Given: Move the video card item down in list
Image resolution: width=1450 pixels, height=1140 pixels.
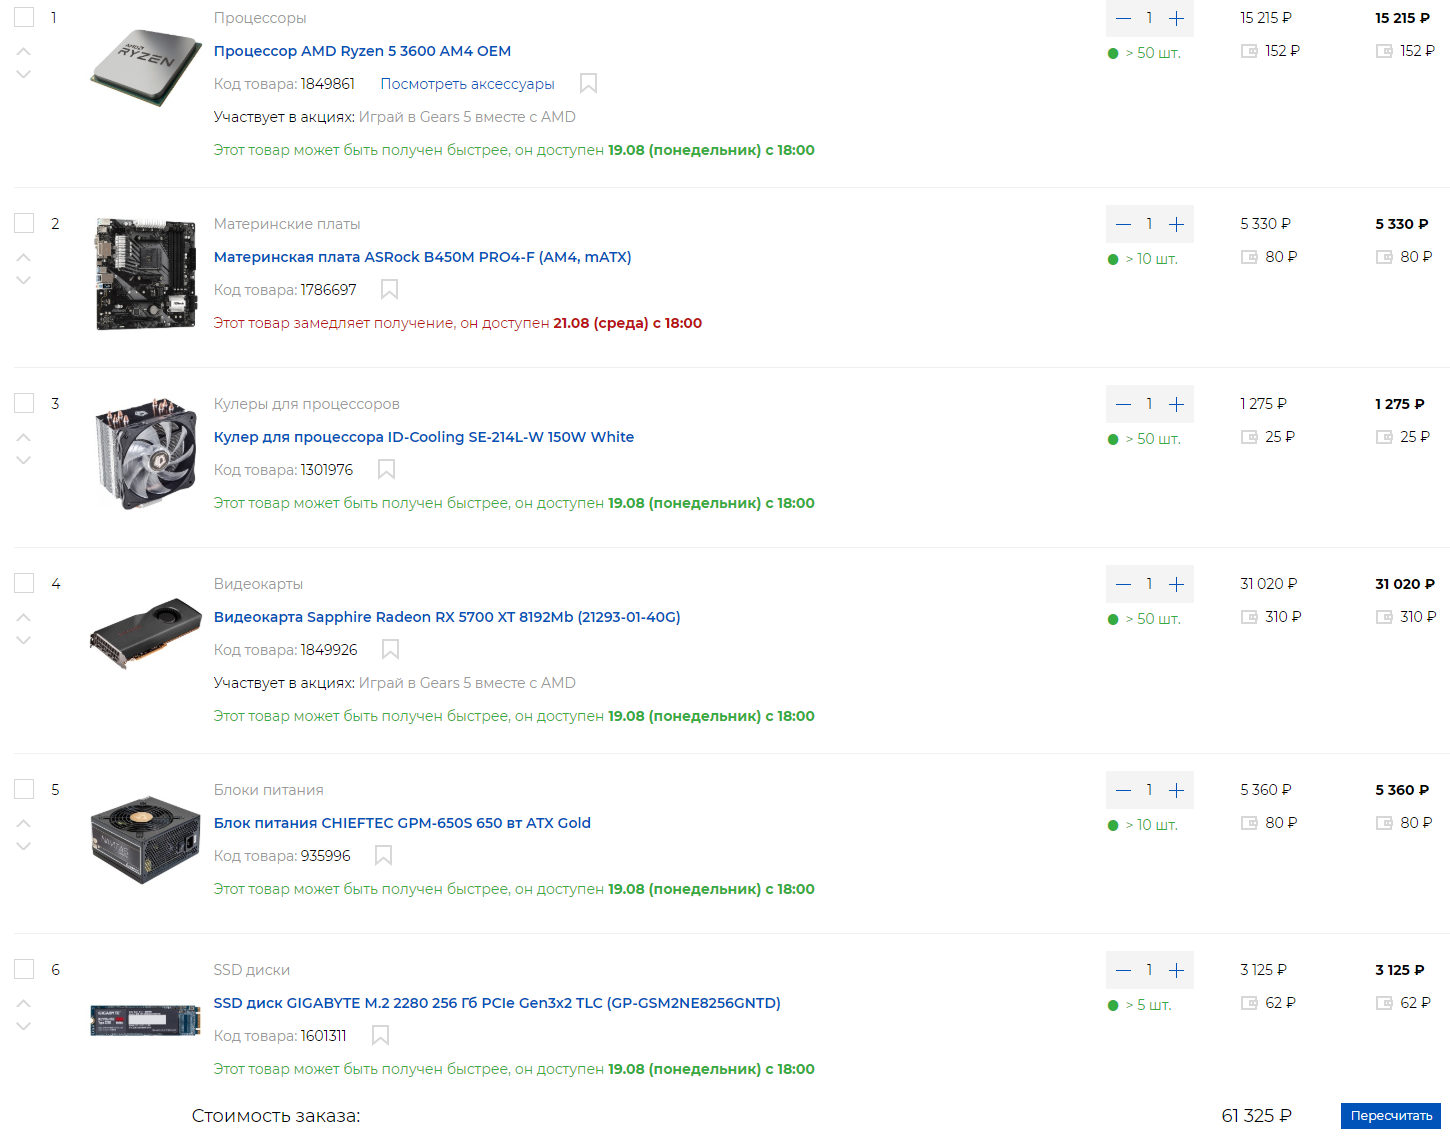Looking at the screenshot, I should point(24,640).
